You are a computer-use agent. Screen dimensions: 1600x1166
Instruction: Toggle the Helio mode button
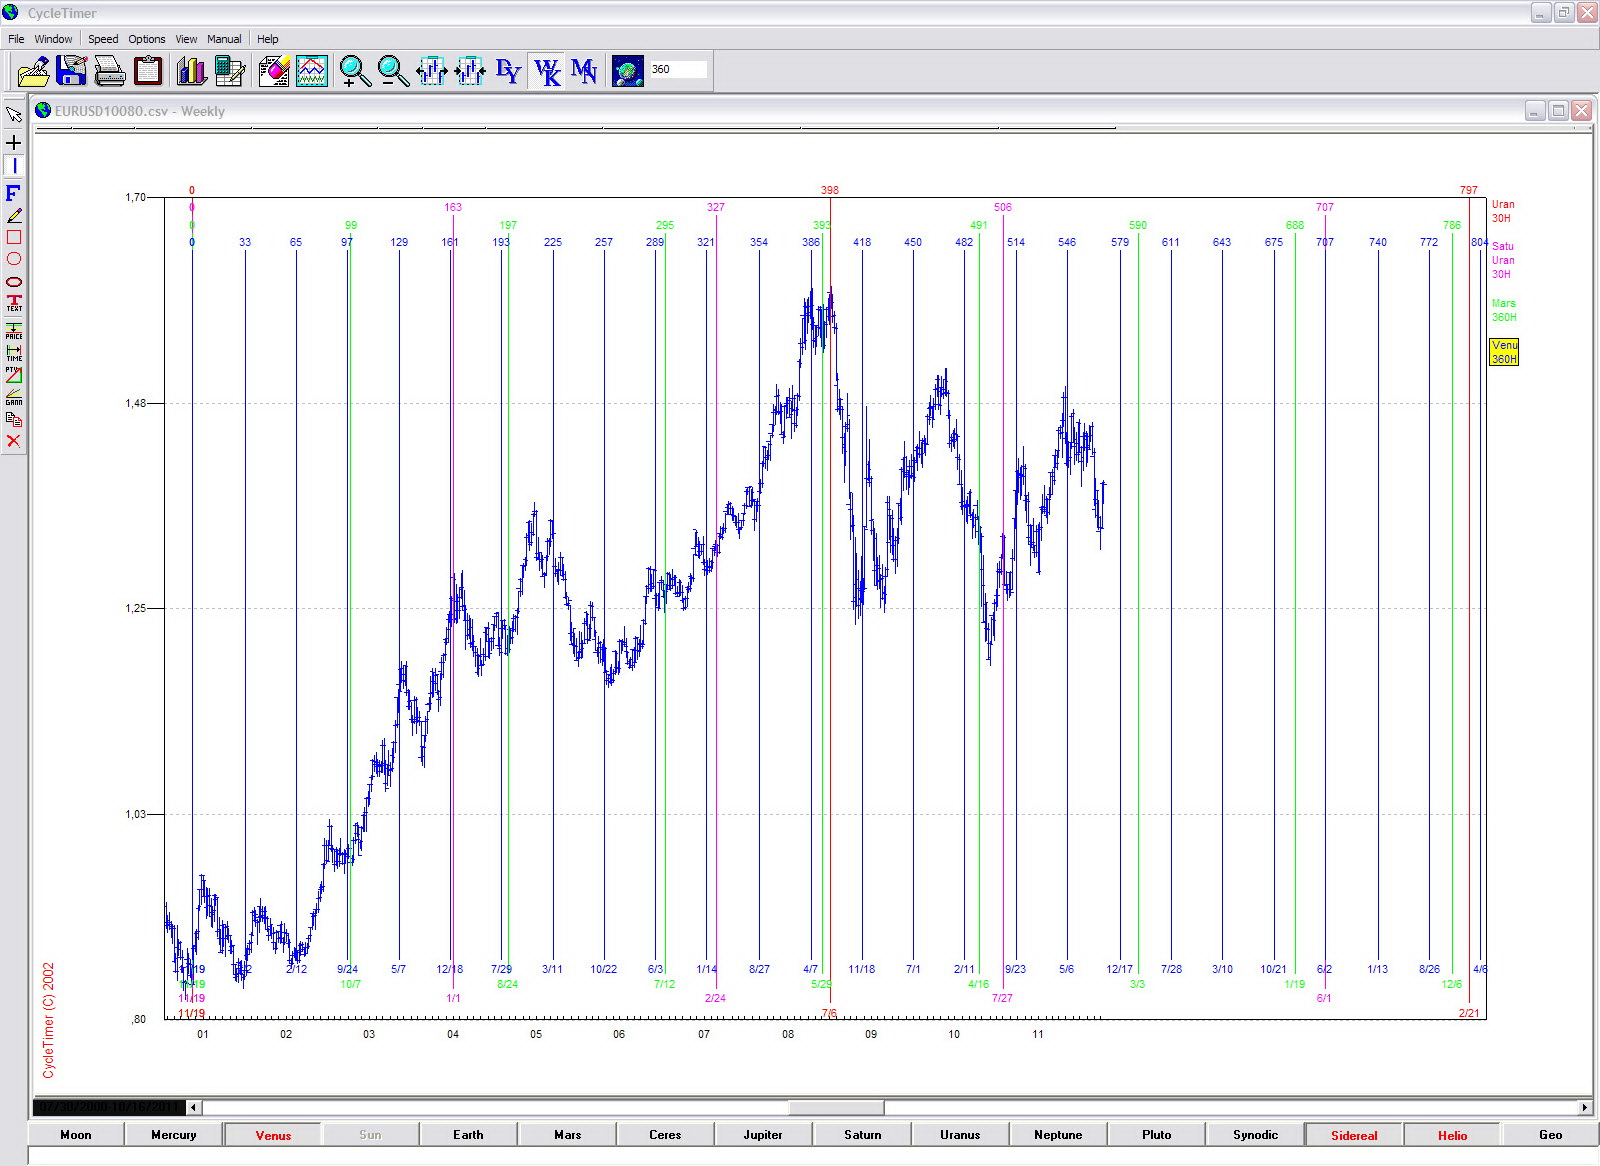[x=1452, y=1135]
